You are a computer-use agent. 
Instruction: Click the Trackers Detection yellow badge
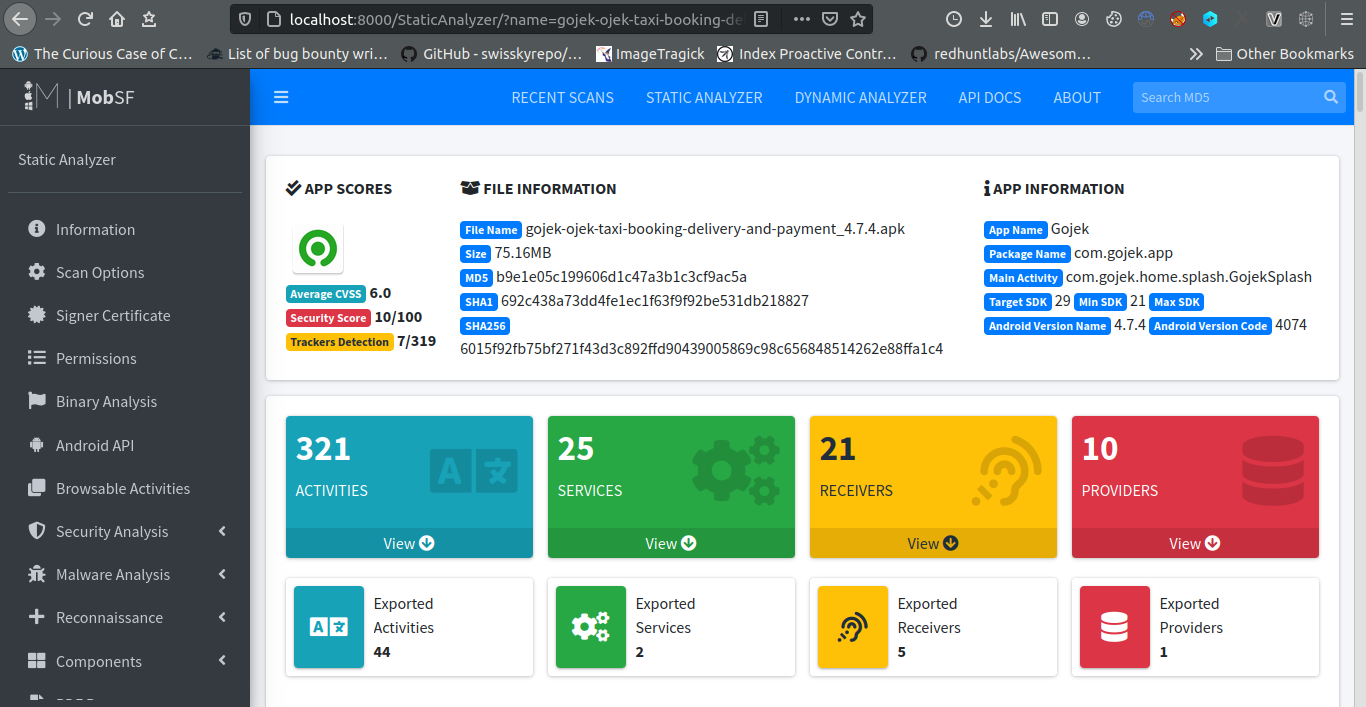340,342
